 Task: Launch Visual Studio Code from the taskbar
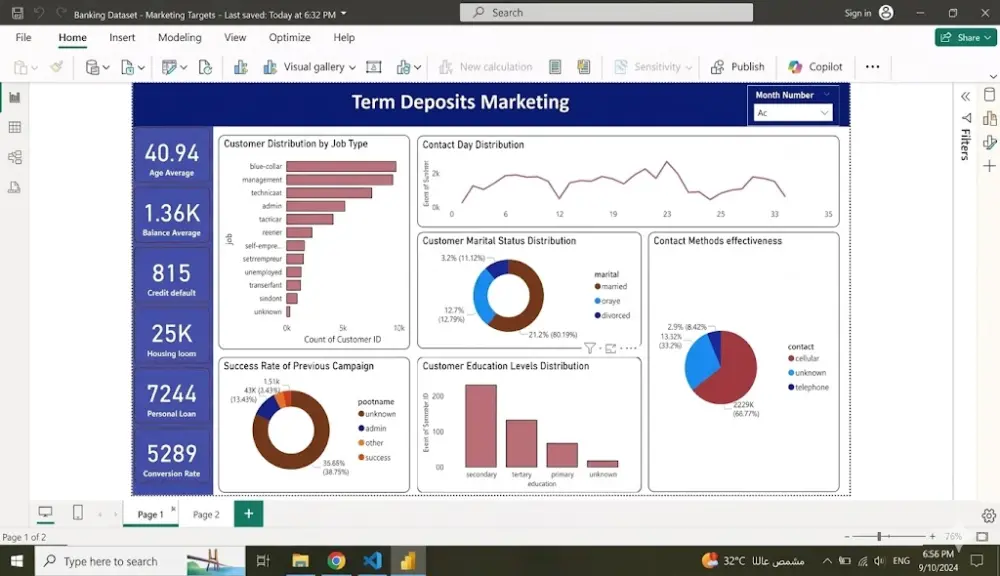pyautogui.click(x=372, y=560)
